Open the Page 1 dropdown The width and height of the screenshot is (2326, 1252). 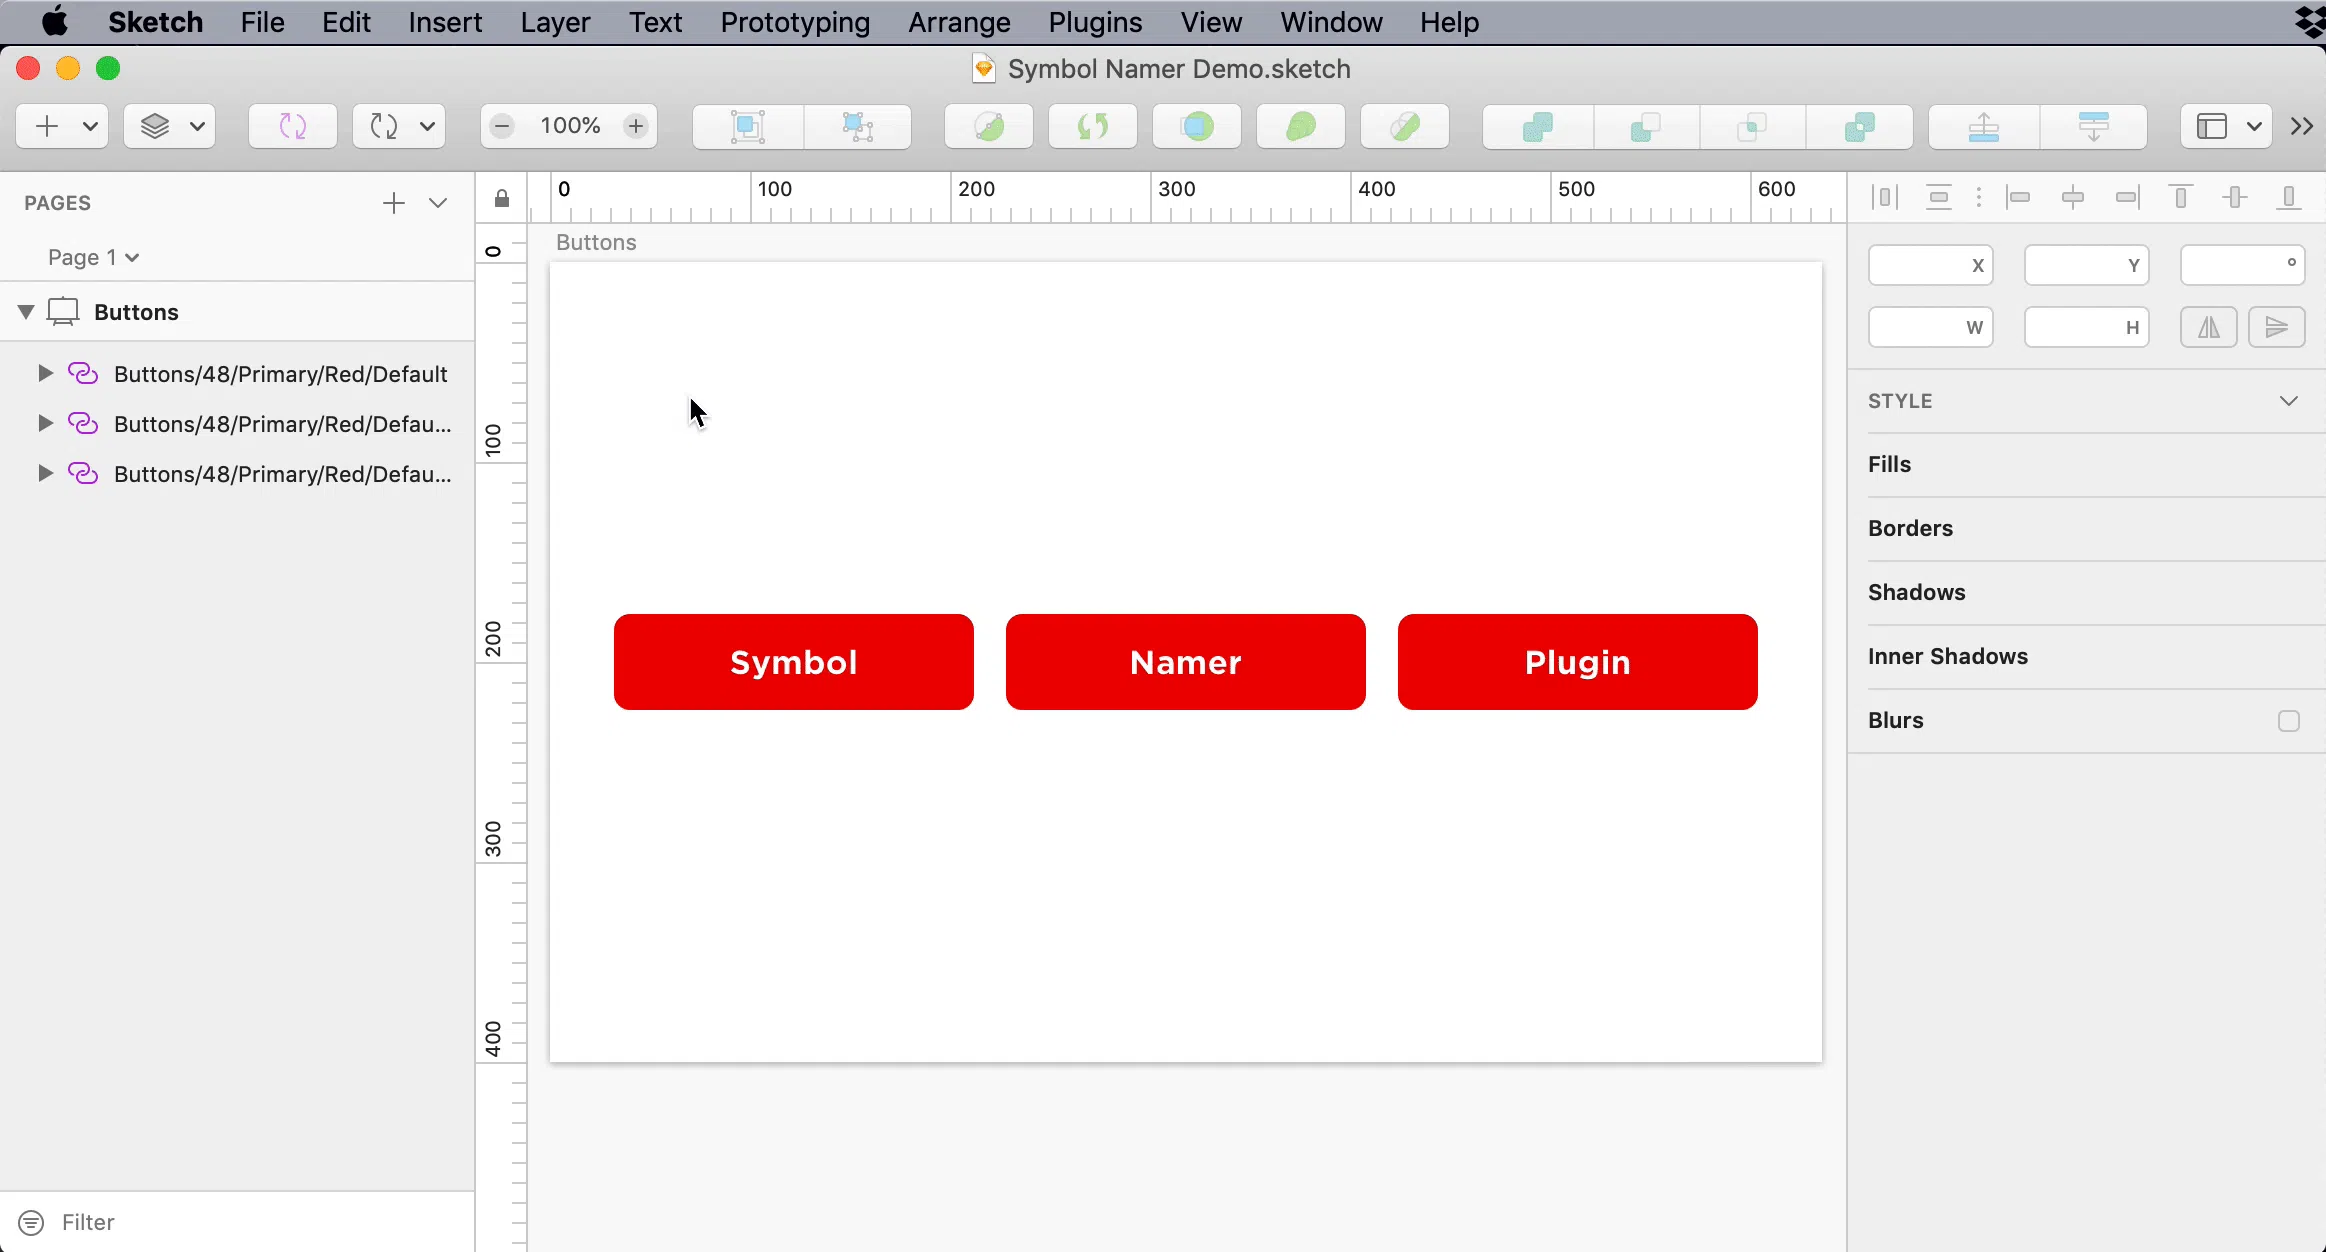[x=93, y=257]
